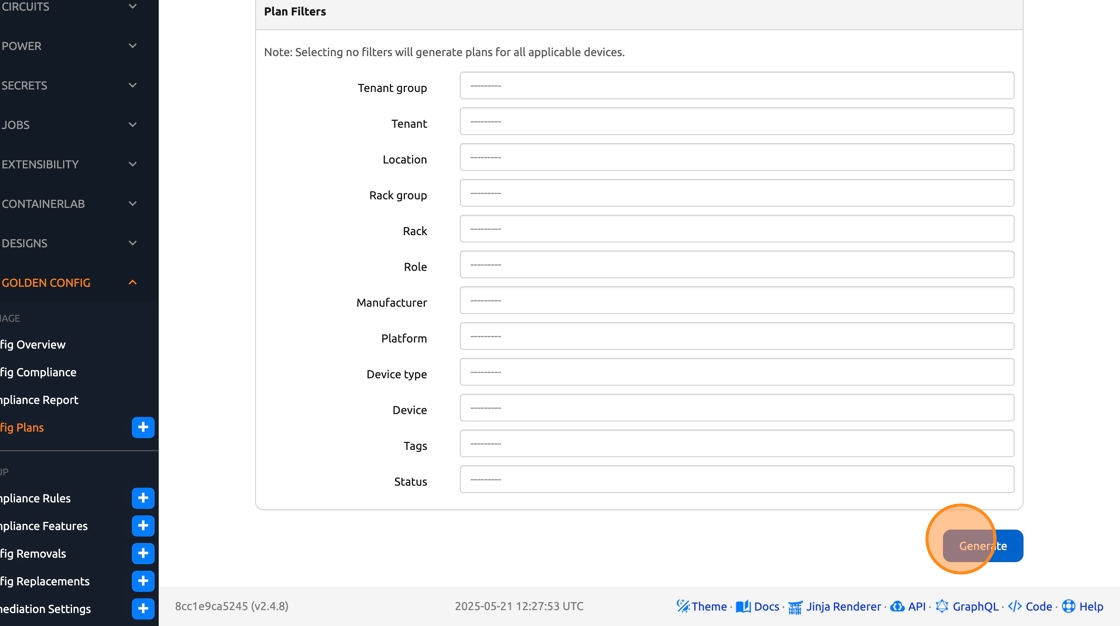
Task: Open the Platform filter dropdown
Action: (x=736, y=337)
